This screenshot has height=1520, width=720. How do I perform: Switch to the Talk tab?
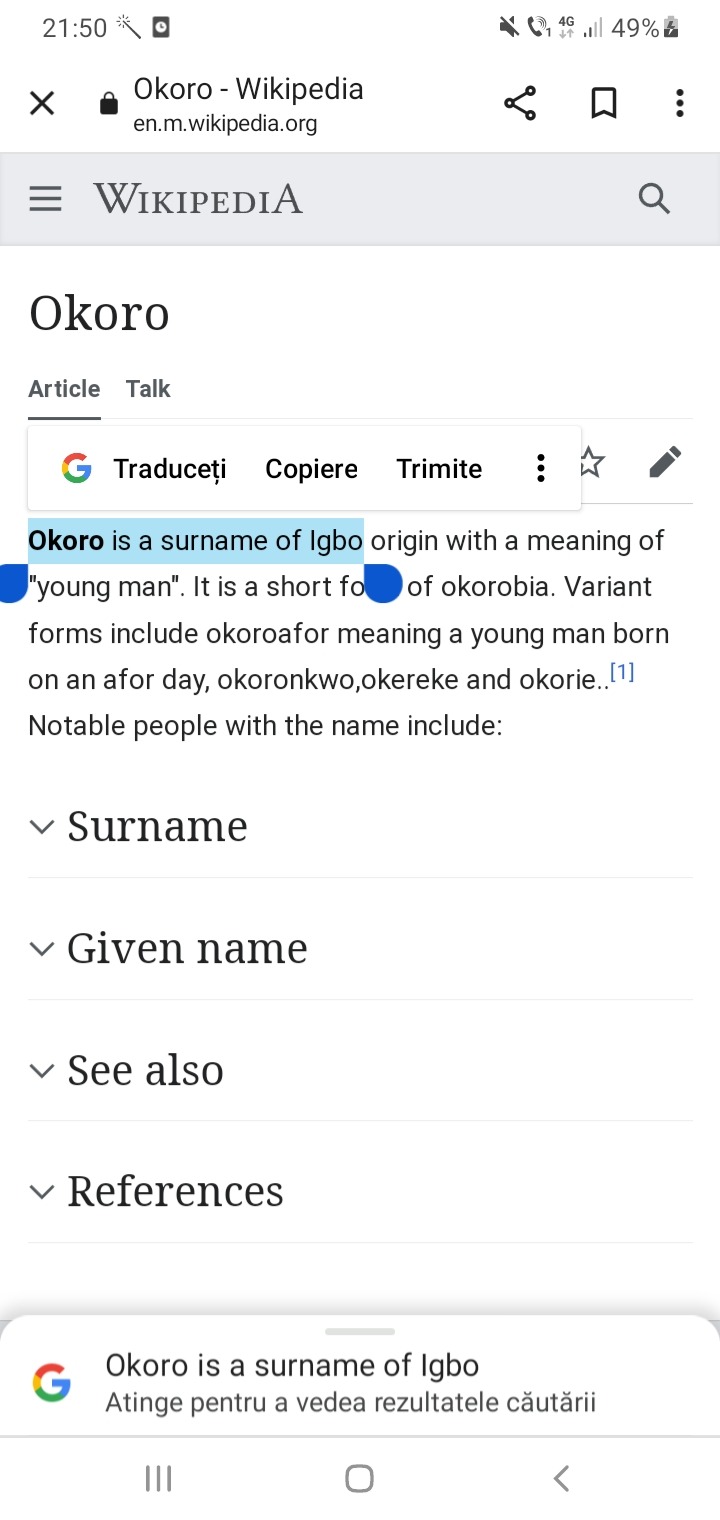tap(148, 389)
